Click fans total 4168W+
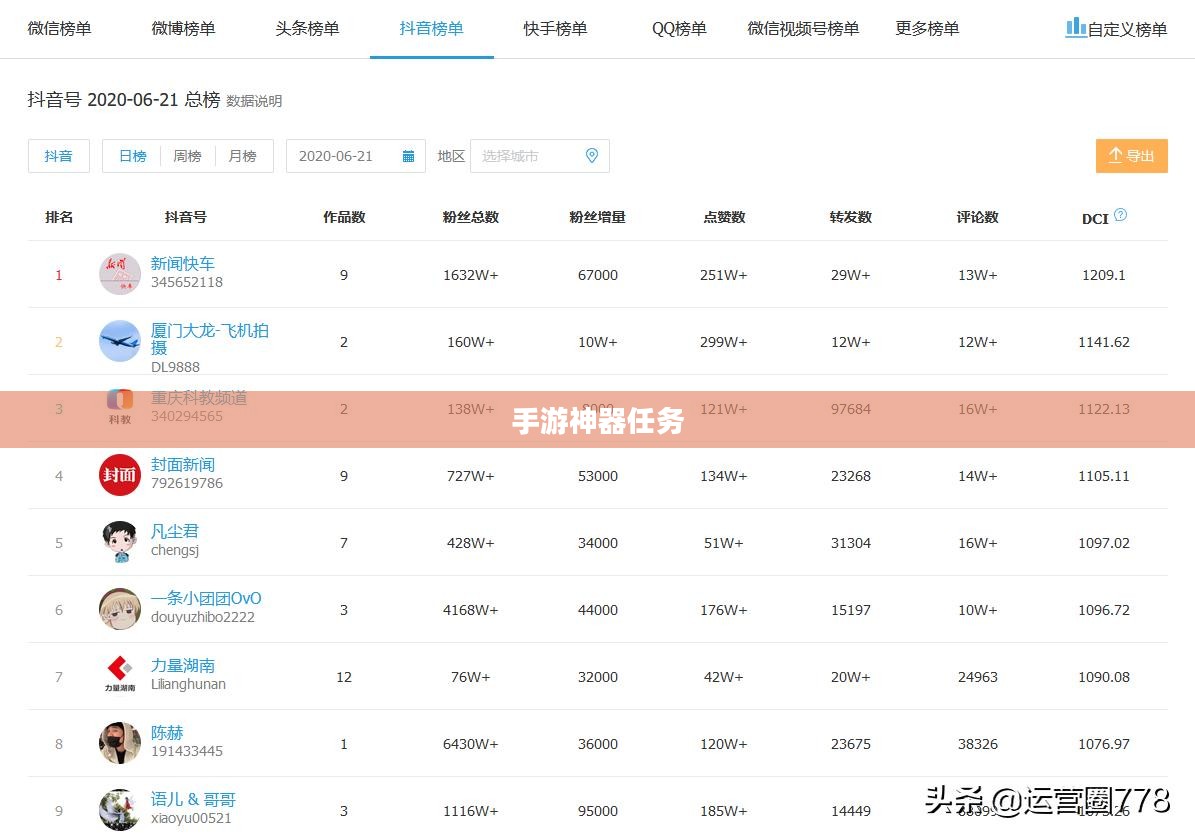 point(471,611)
